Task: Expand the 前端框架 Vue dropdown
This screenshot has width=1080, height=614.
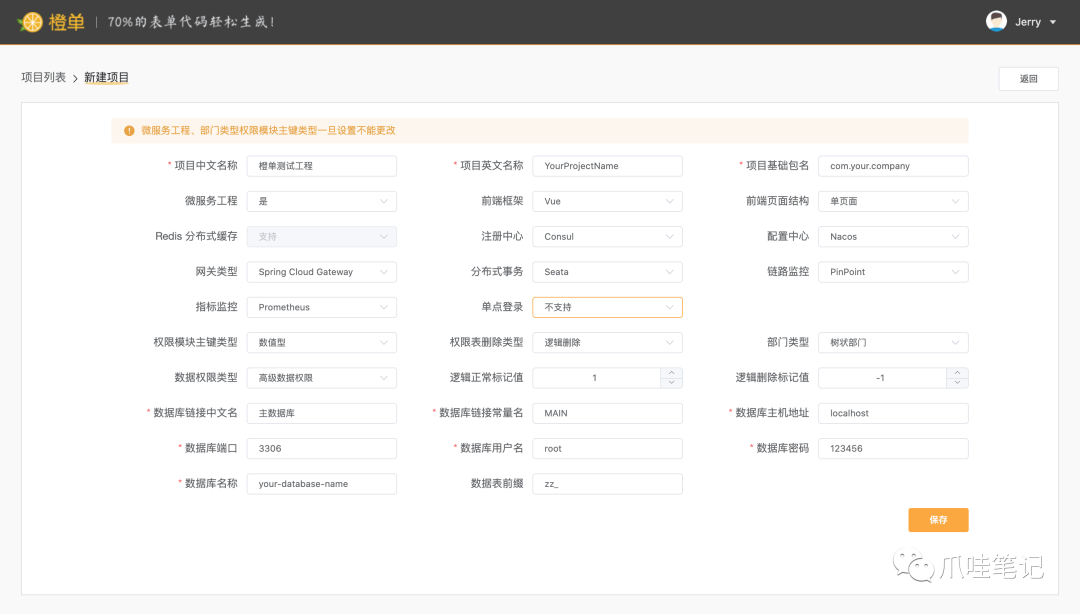Action: coord(607,201)
